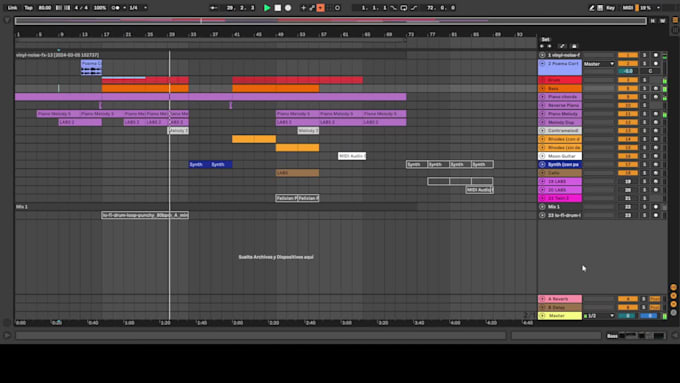Click the Session Record circle button
Viewport: 680px width, 383px height.
(337, 8)
